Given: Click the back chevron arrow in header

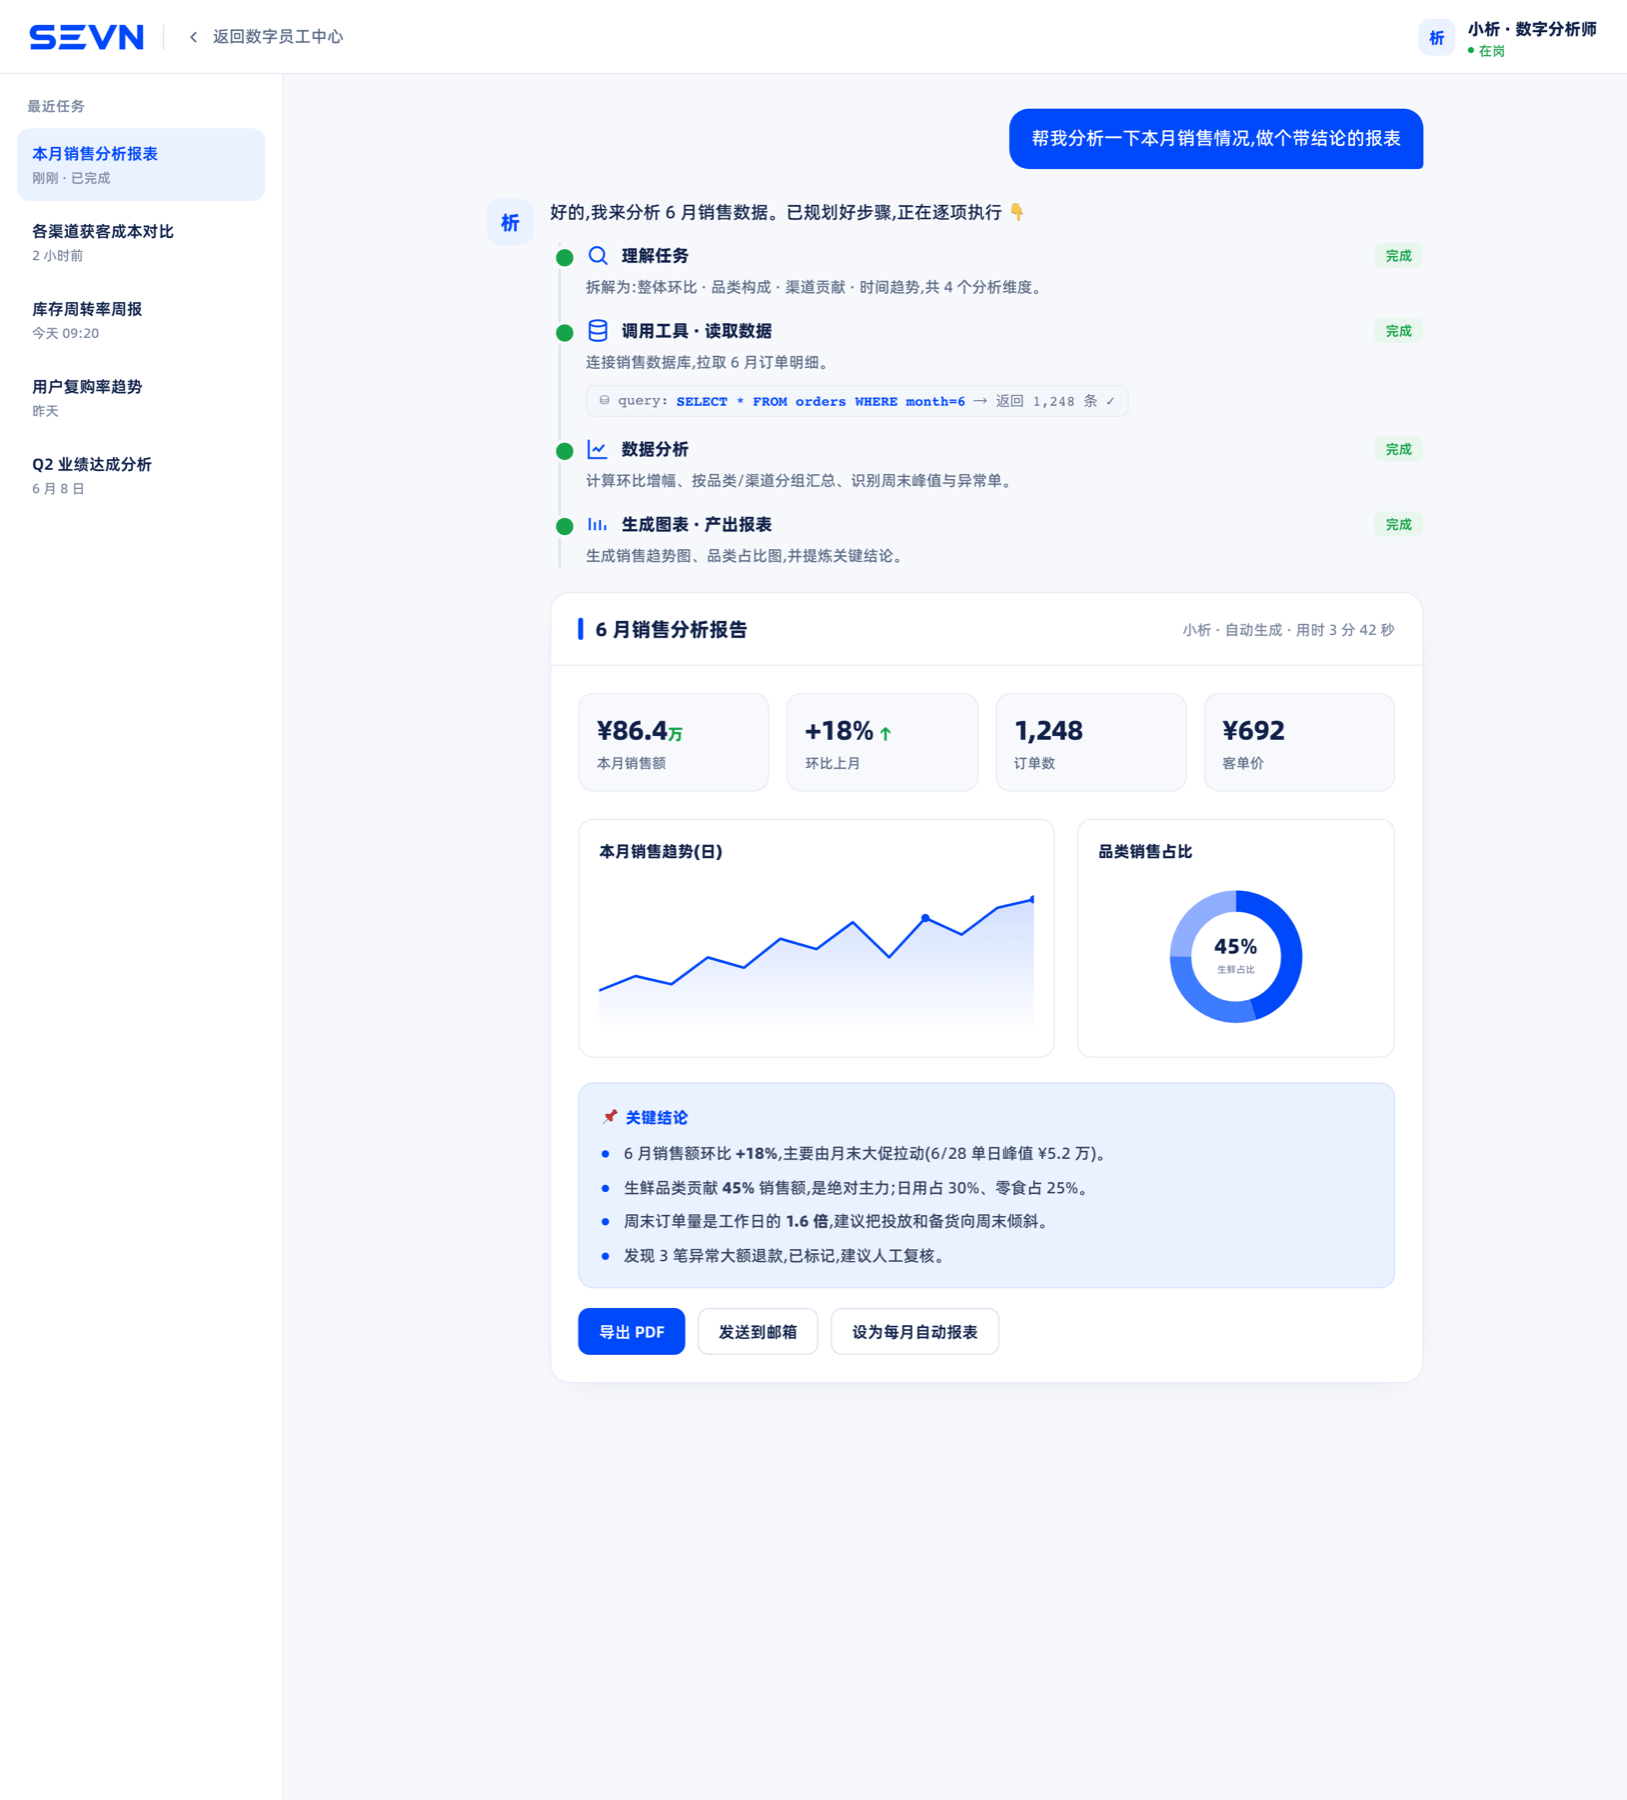Looking at the screenshot, I should [x=193, y=37].
